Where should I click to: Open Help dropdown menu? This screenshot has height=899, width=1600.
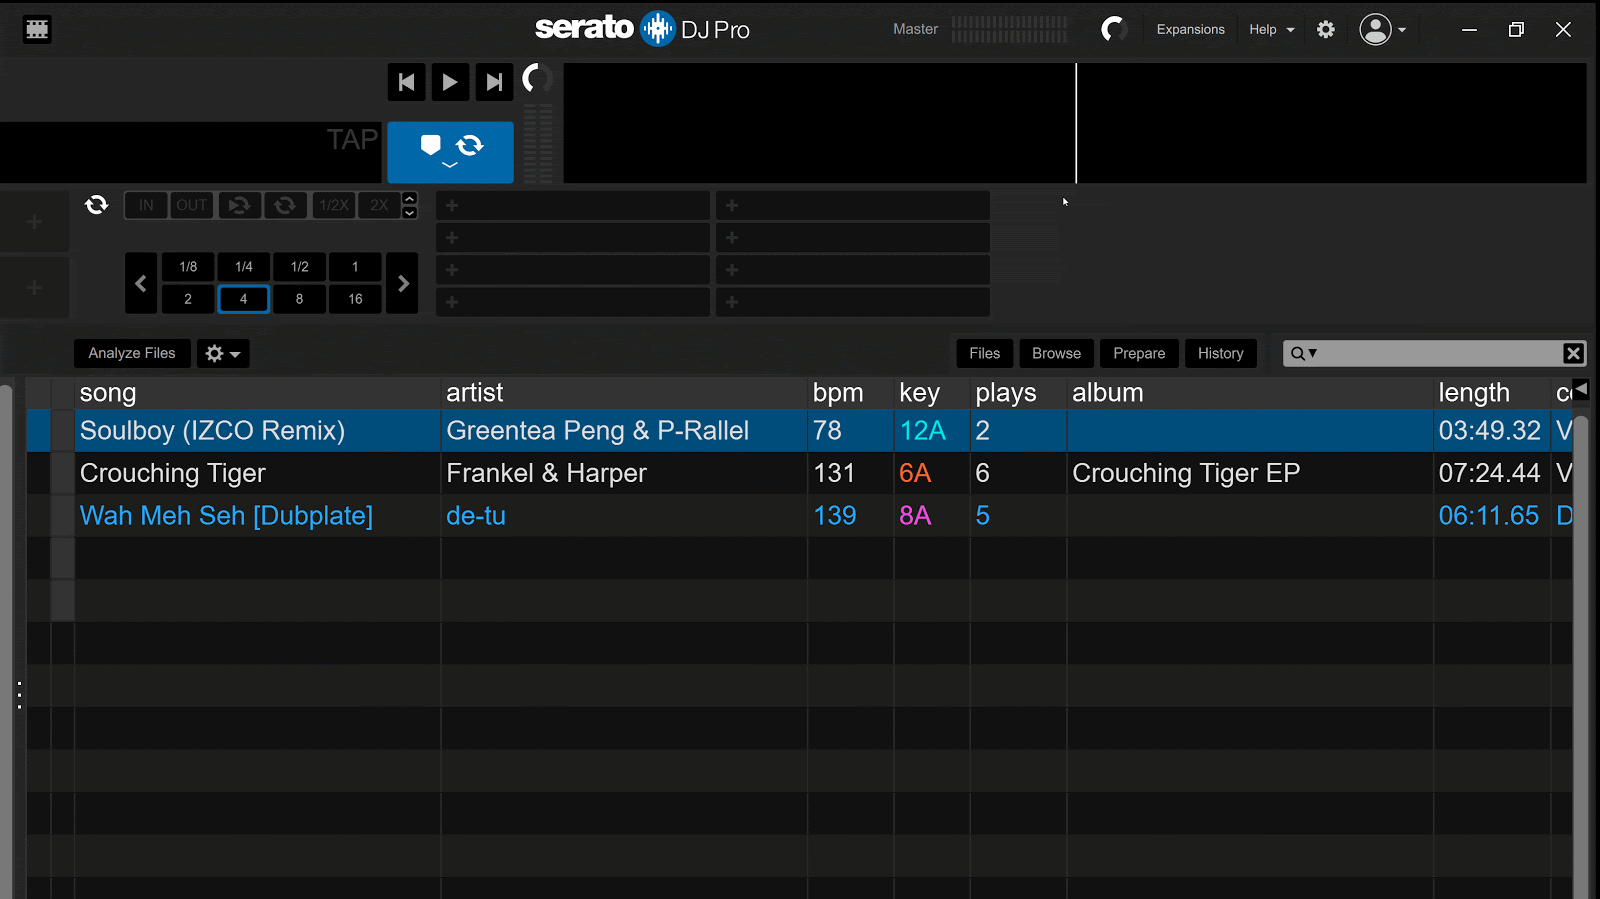(x=1271, y=29)
